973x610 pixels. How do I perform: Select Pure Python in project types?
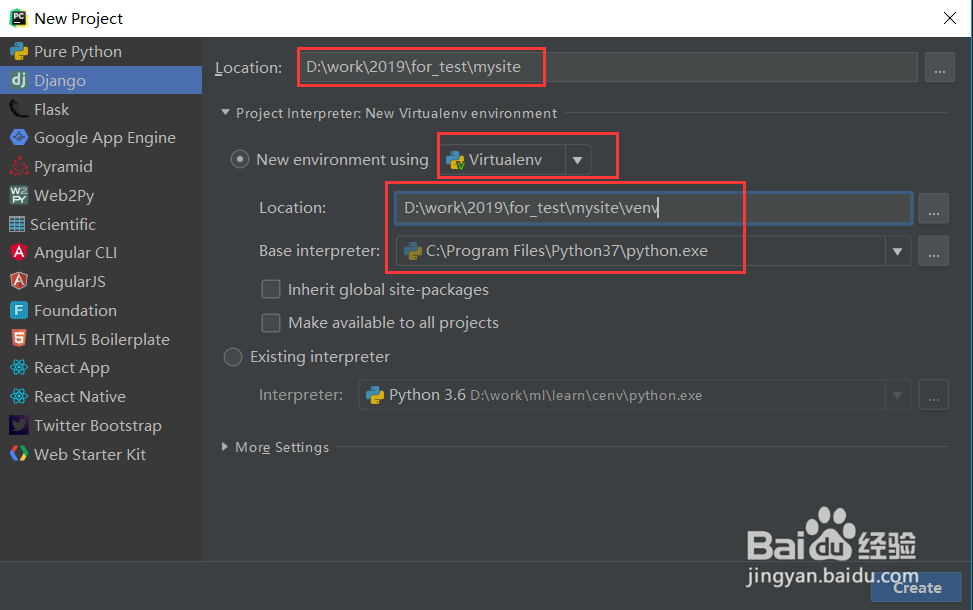point(77,52)
